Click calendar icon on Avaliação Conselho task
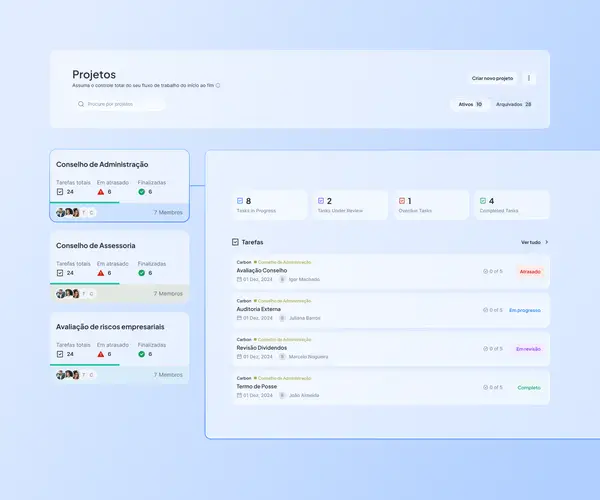Screen dimensions: 600x500 pyautogui.click(x=239, y=279)
